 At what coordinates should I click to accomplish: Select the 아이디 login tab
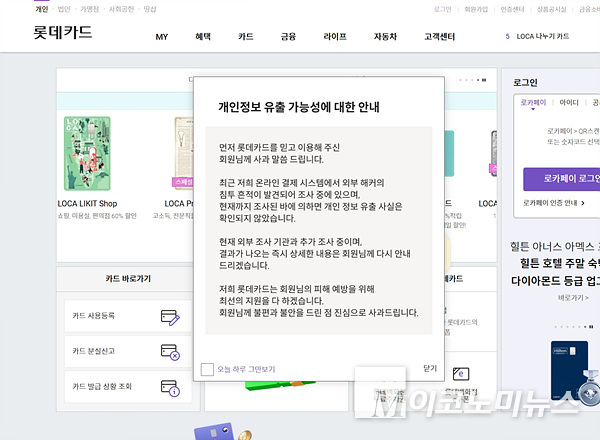click(x=569, y=102)
